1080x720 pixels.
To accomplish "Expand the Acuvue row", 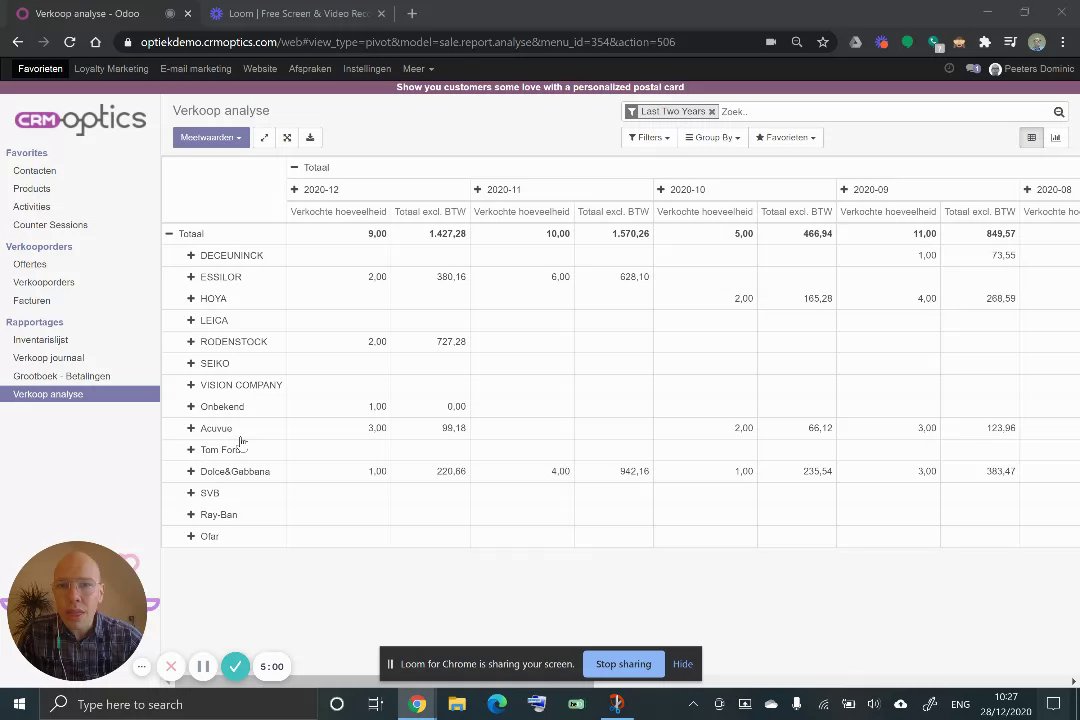I will click(191, 428).
